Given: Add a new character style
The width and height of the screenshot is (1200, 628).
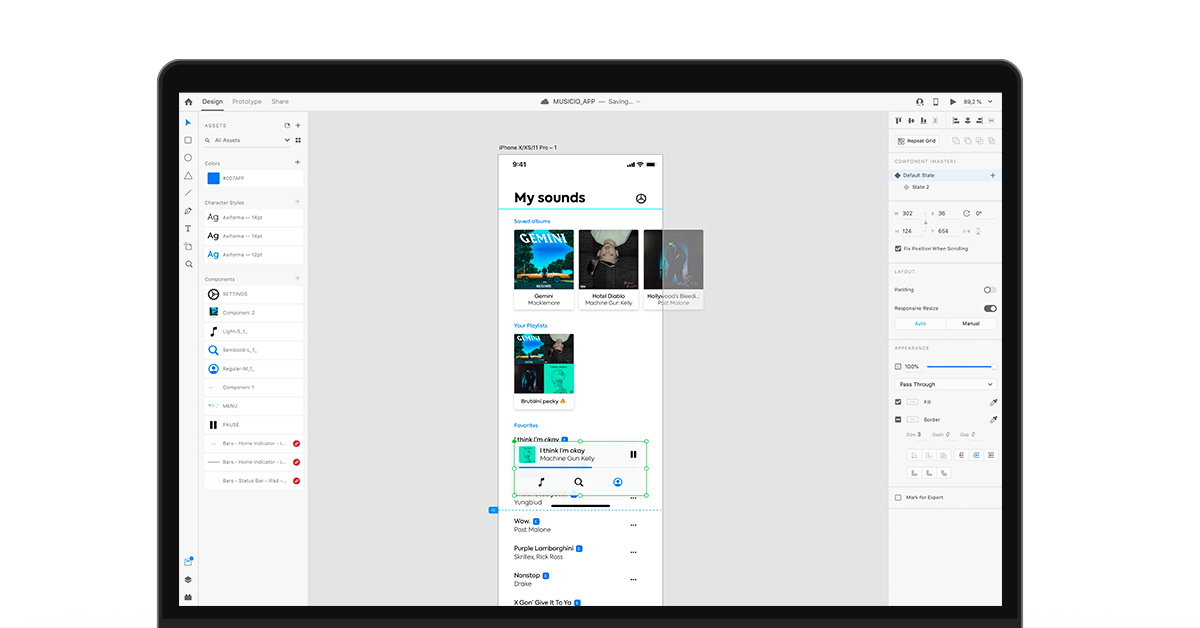Looking at the screenshot, I should click(x=297, y=202).
